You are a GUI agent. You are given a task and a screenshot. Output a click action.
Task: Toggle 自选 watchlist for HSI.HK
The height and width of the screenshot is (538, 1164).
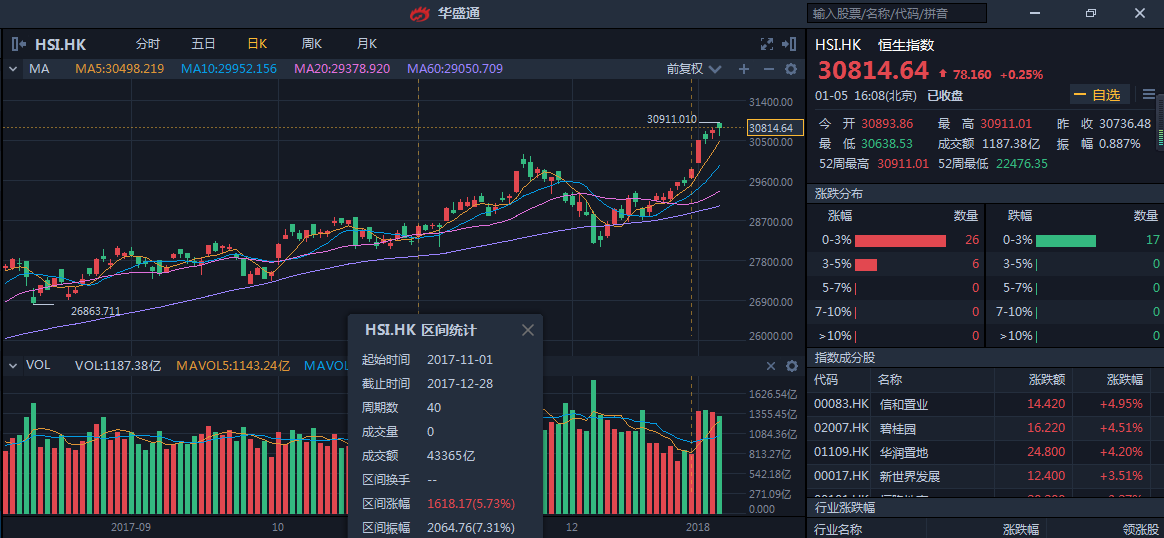coord(1099,95)
